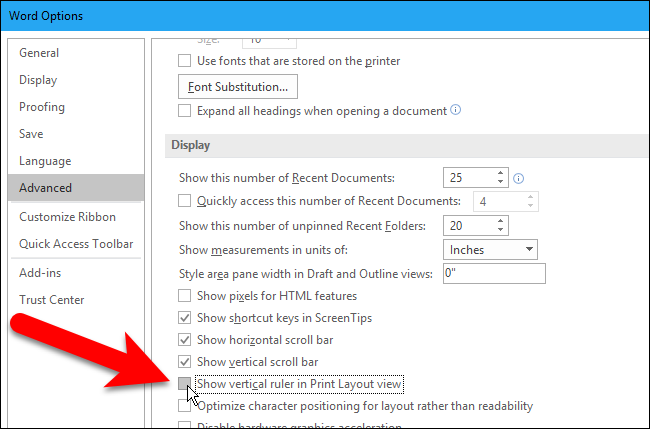Click the Font Substitution button
The image size is (650, 429).
pos(239,86)
